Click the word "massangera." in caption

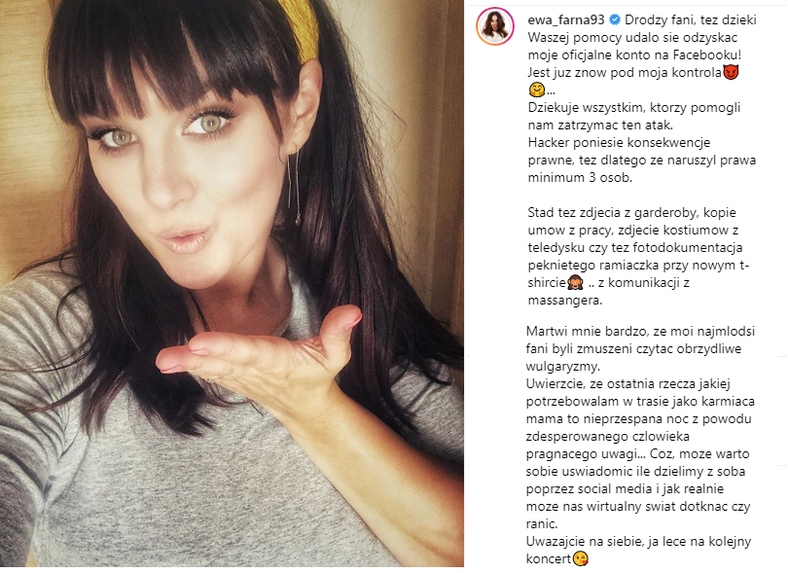click(x=565, y=301)
